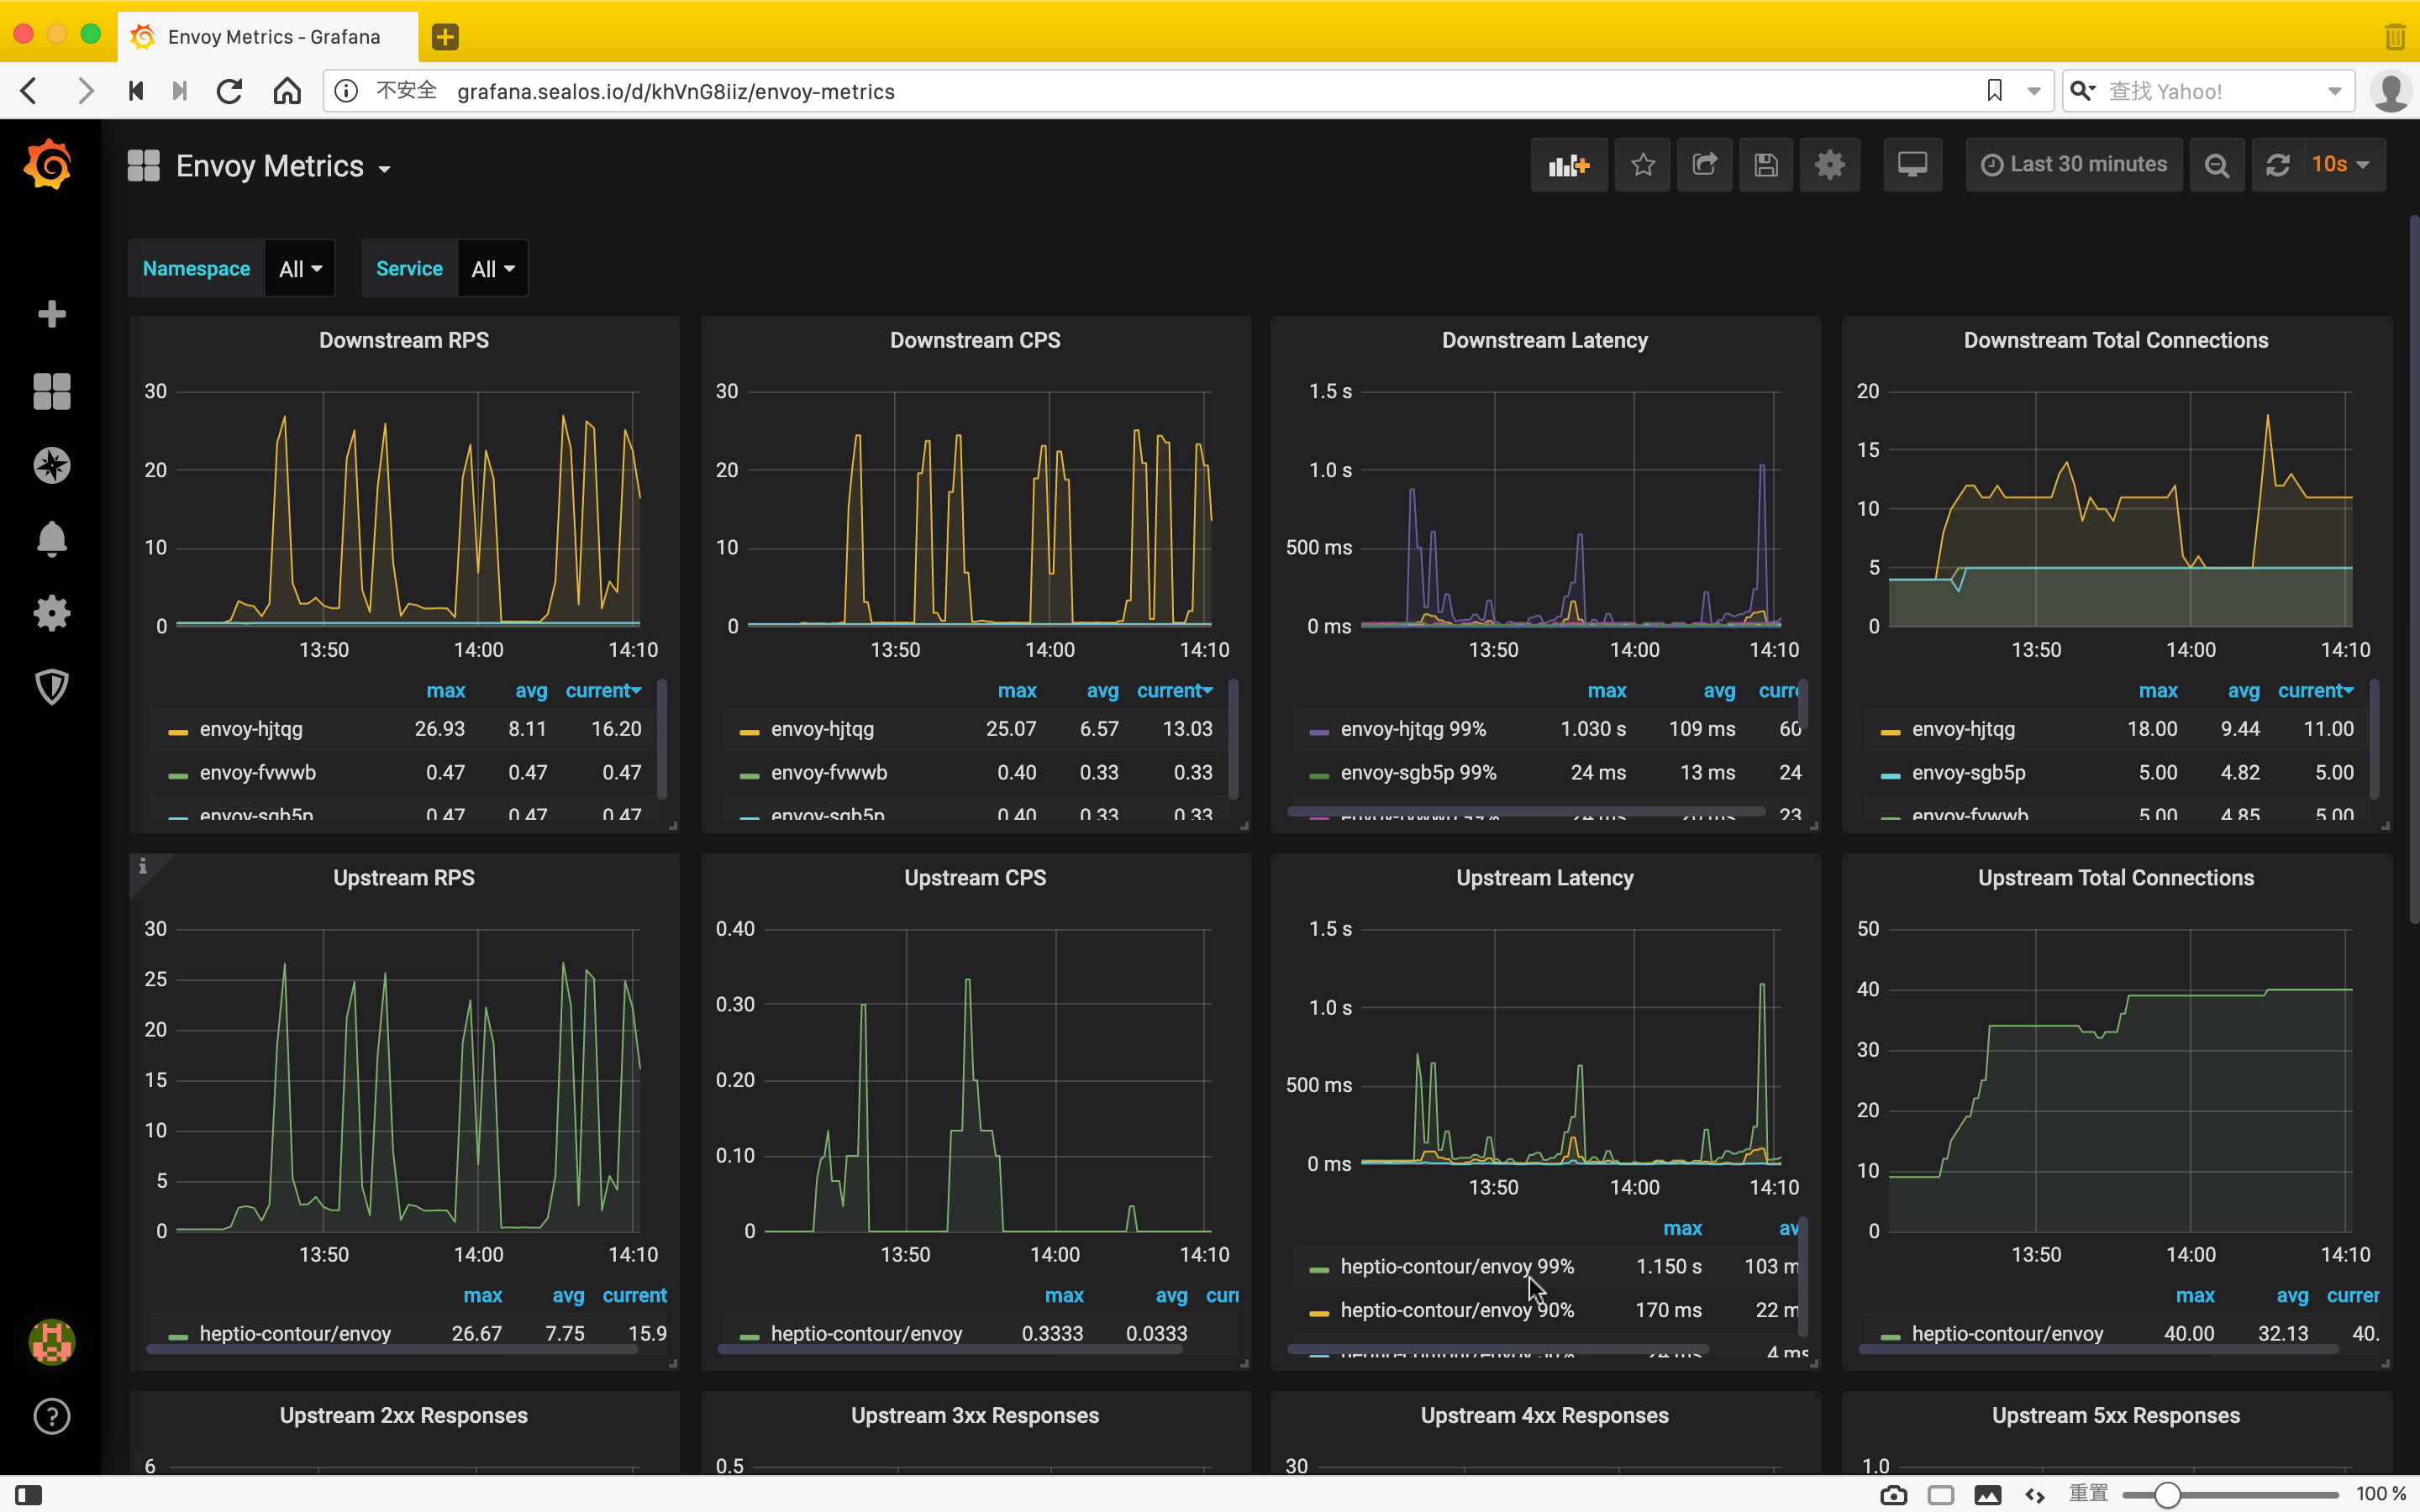Toggle envoy-hjtqg series in Downstream RPS legend

(x=251, y=729)
